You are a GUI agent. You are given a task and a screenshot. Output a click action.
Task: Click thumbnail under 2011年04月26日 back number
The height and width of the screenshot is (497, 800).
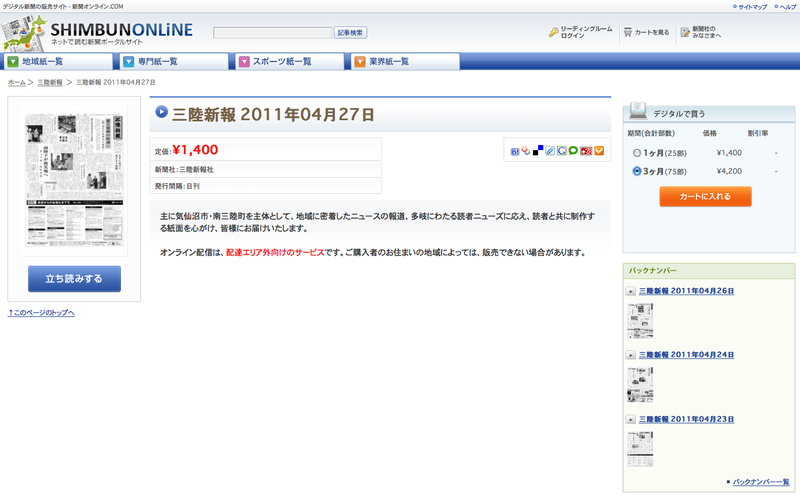(640, 320)
